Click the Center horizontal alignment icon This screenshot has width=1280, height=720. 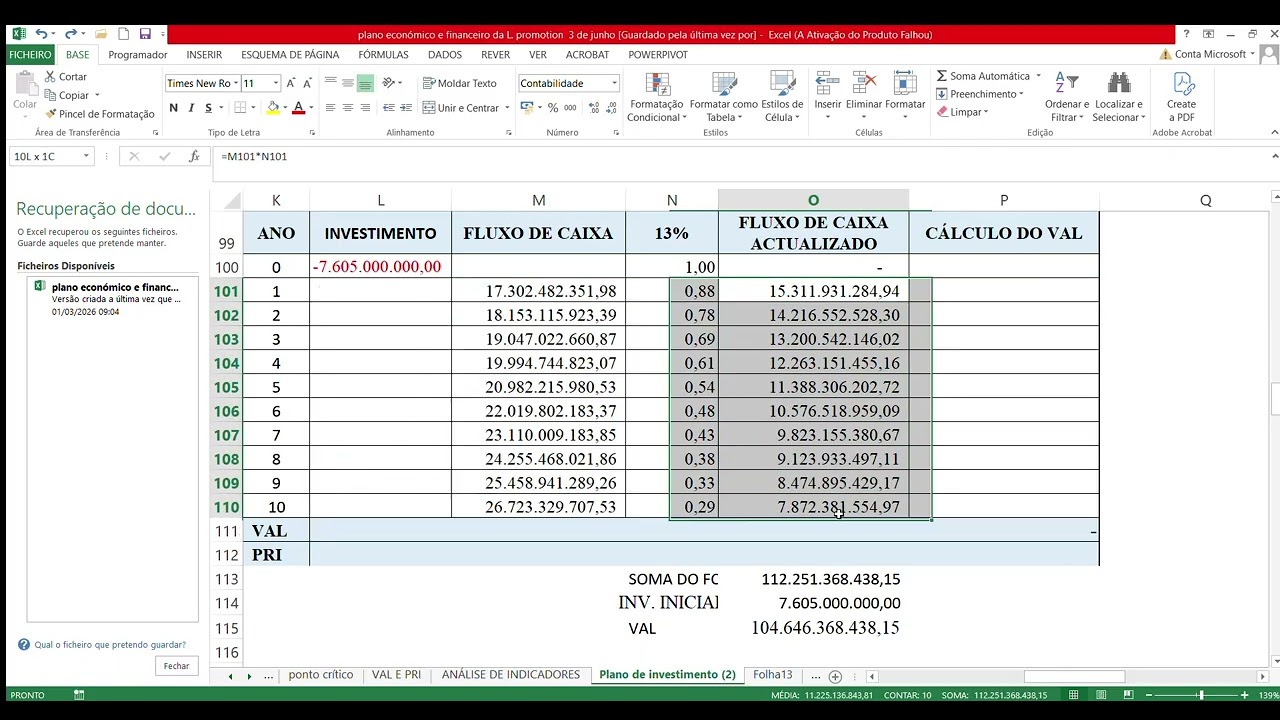tap(347, 108)
